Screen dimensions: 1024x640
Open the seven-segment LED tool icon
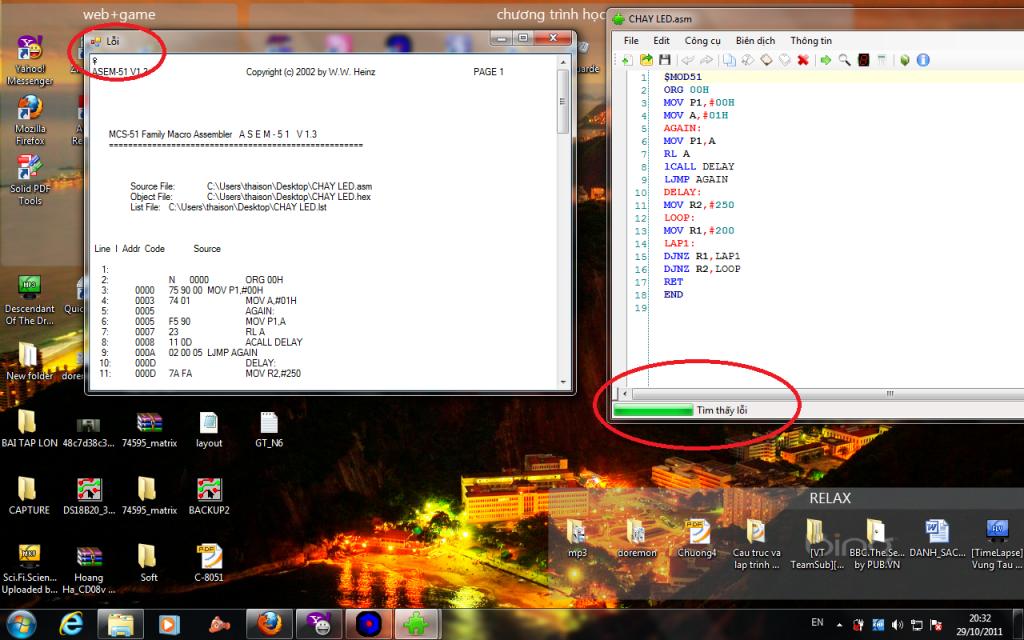tap(863, 60)
